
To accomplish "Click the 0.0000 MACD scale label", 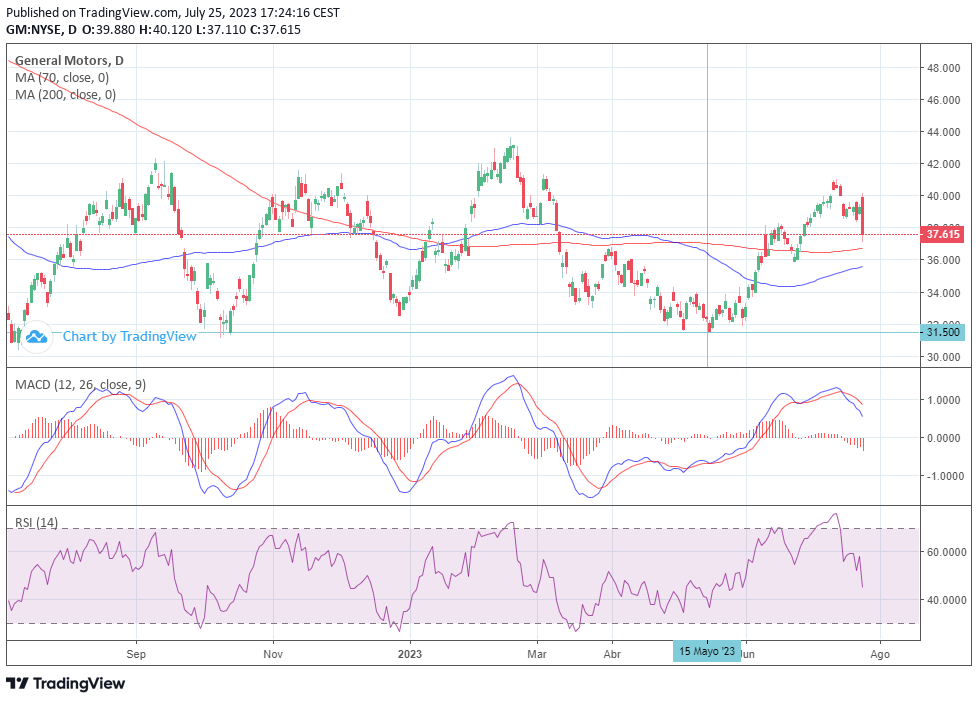I will (x=945, y=438).
